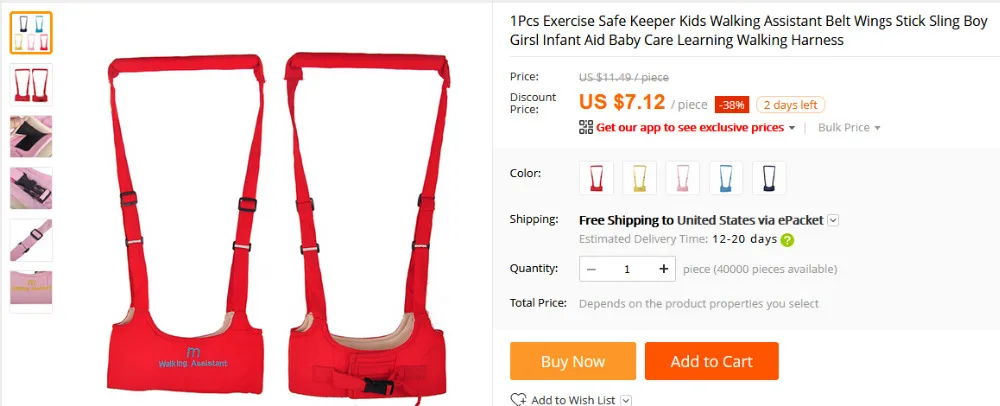Click the quantity input field

pyautogui.click(x=627, y=269)
